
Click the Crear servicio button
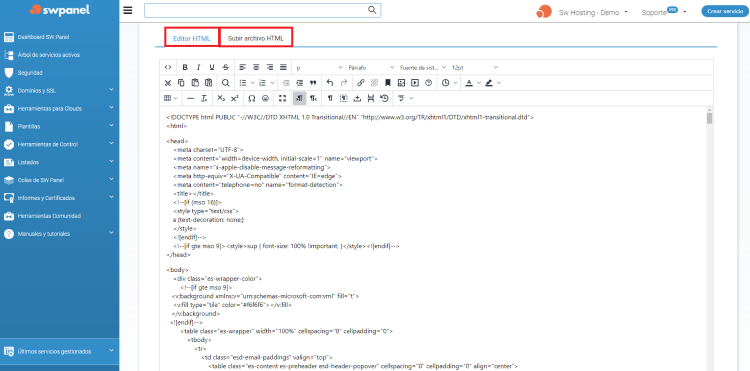[x=725, y=11]
